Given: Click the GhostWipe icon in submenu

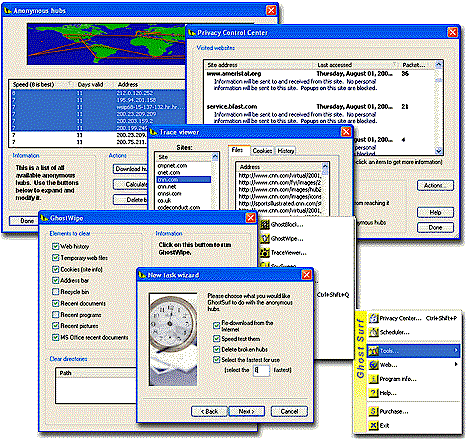Looking at the screenshot, I should coord(265,239).
